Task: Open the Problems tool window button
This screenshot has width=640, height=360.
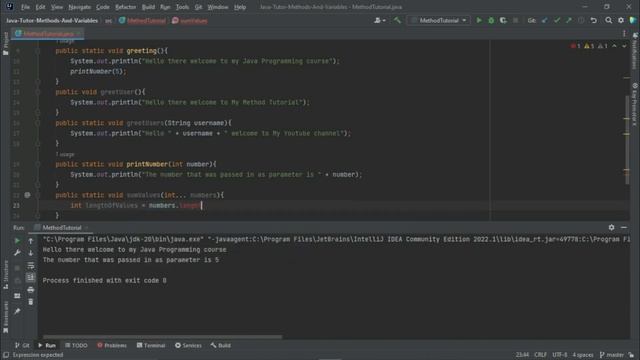Action: point(112,345)
